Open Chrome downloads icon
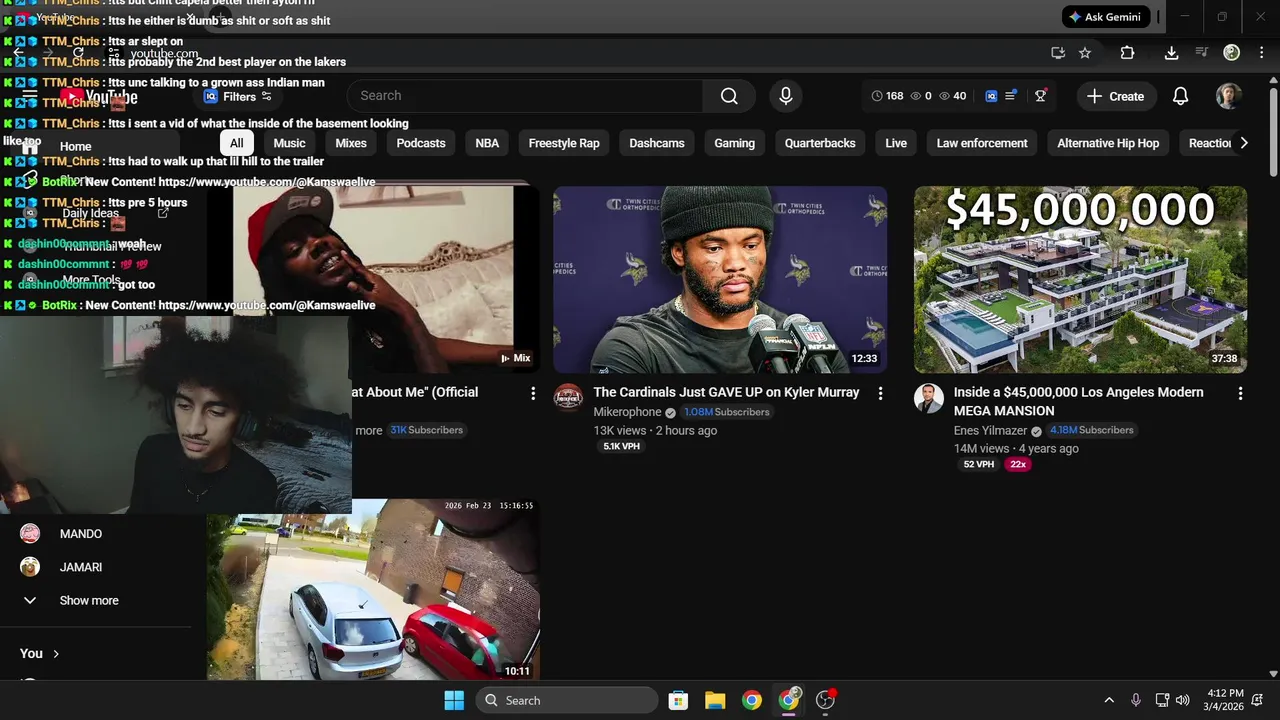The height and width of the screenshot is (720, 1280). pyautogui.click(x=1171, y=53)
